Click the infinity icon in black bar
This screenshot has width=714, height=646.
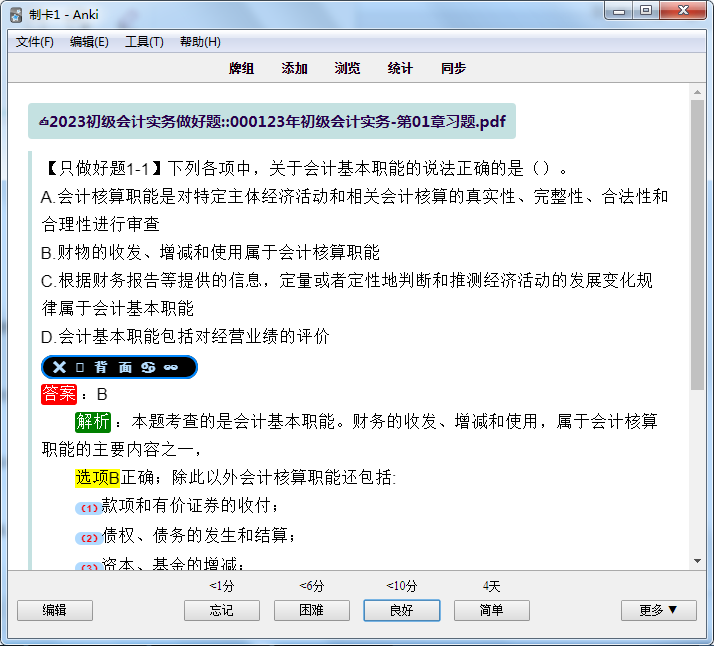[x=171, y=367]
